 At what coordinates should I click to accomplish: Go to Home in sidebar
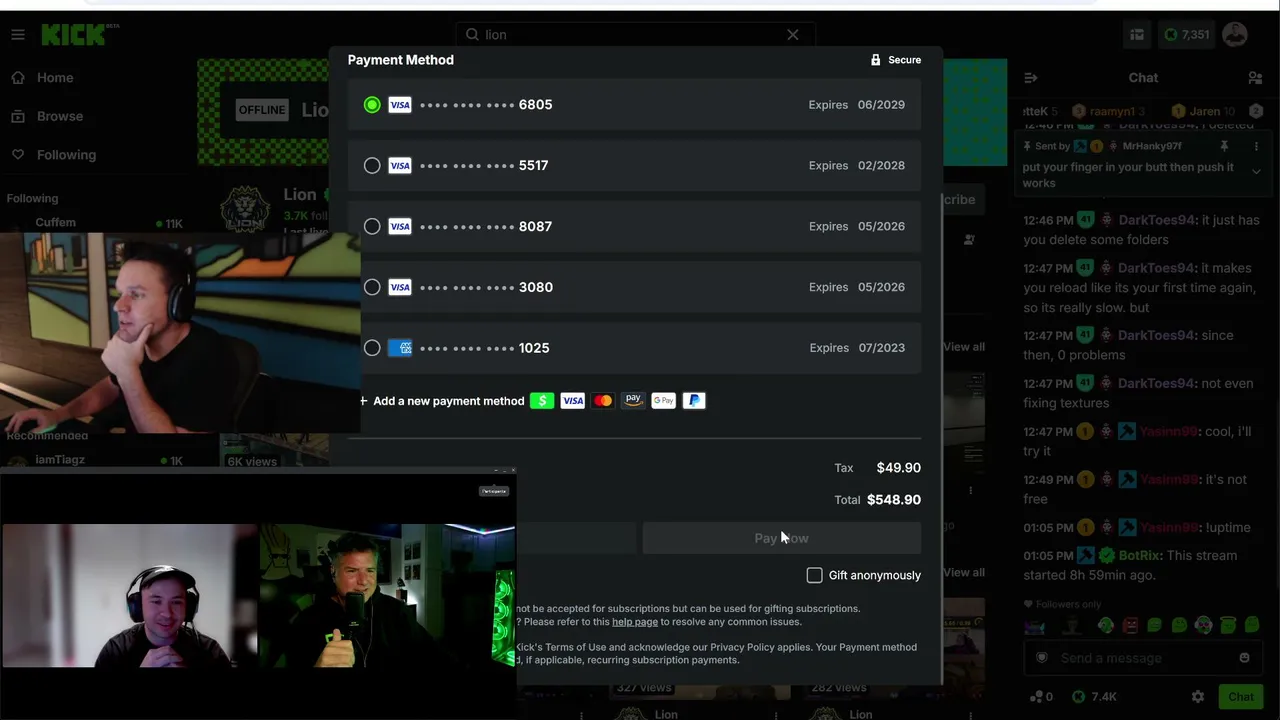pyautogui.click(x=55, y=78)
